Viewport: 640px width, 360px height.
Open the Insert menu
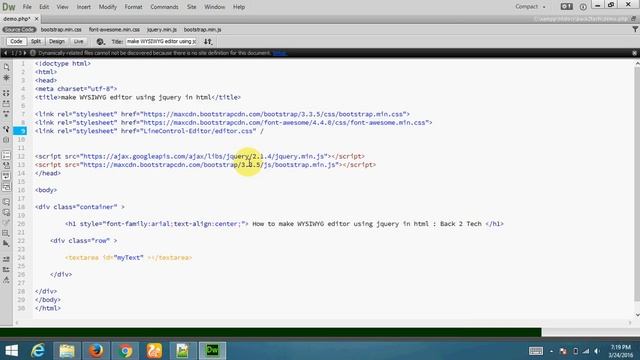tap(84, 7)
